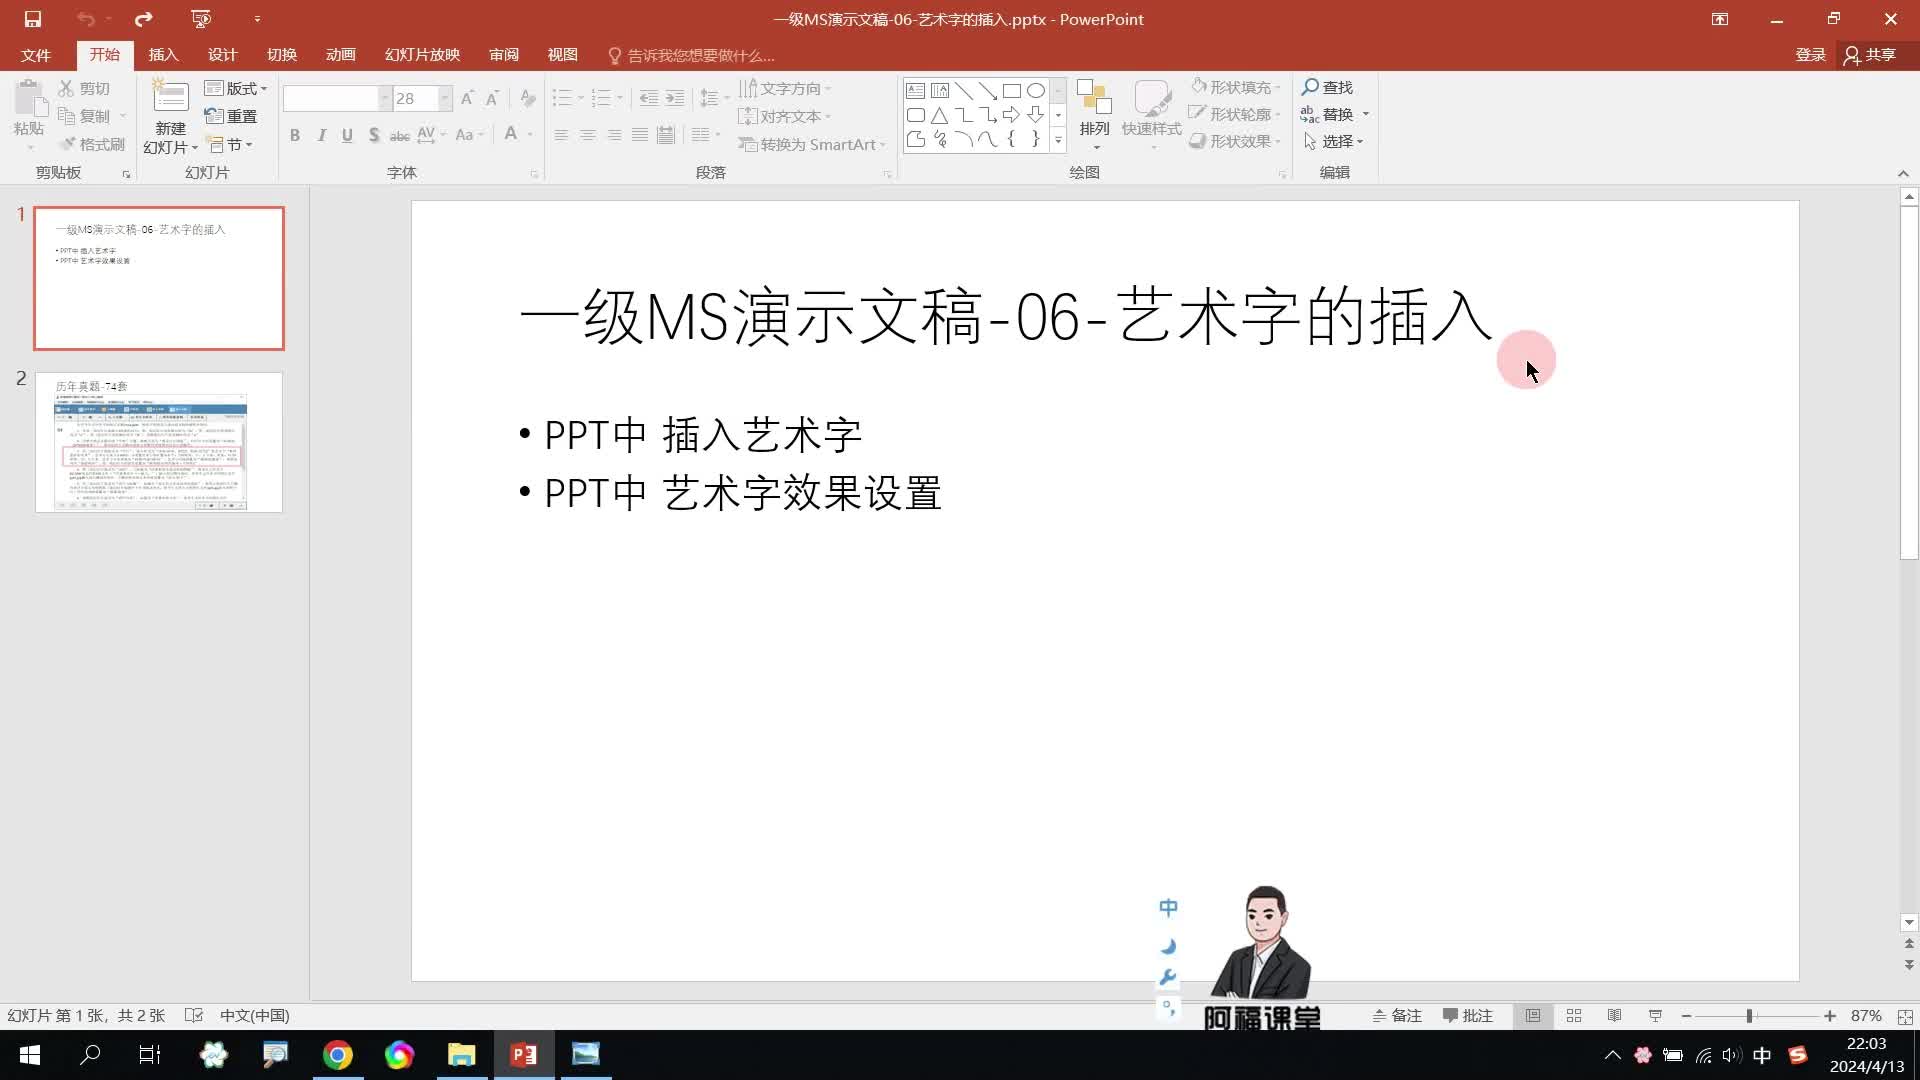Toggle Strikethrough formatting

pos(399,135)
